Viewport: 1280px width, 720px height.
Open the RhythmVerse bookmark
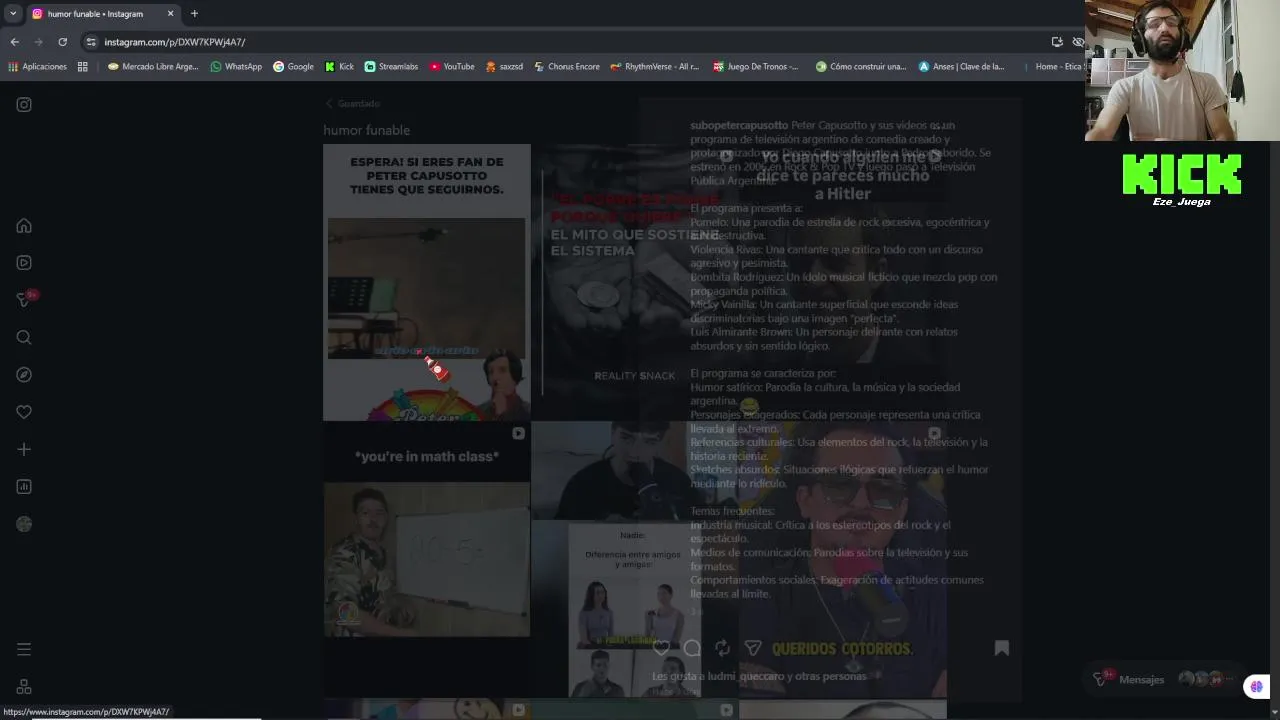click(655, 67)
